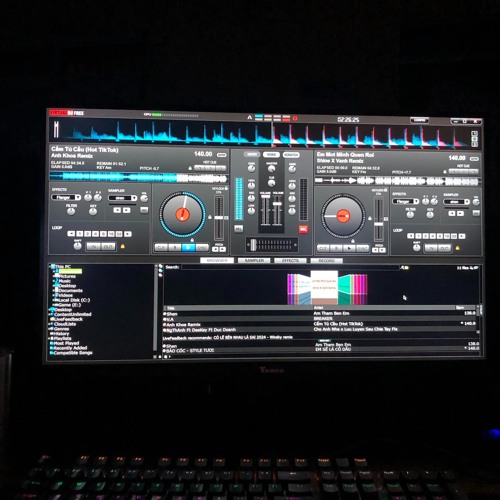
Task: Click the browser Search input field
Action: pos(289,267)
